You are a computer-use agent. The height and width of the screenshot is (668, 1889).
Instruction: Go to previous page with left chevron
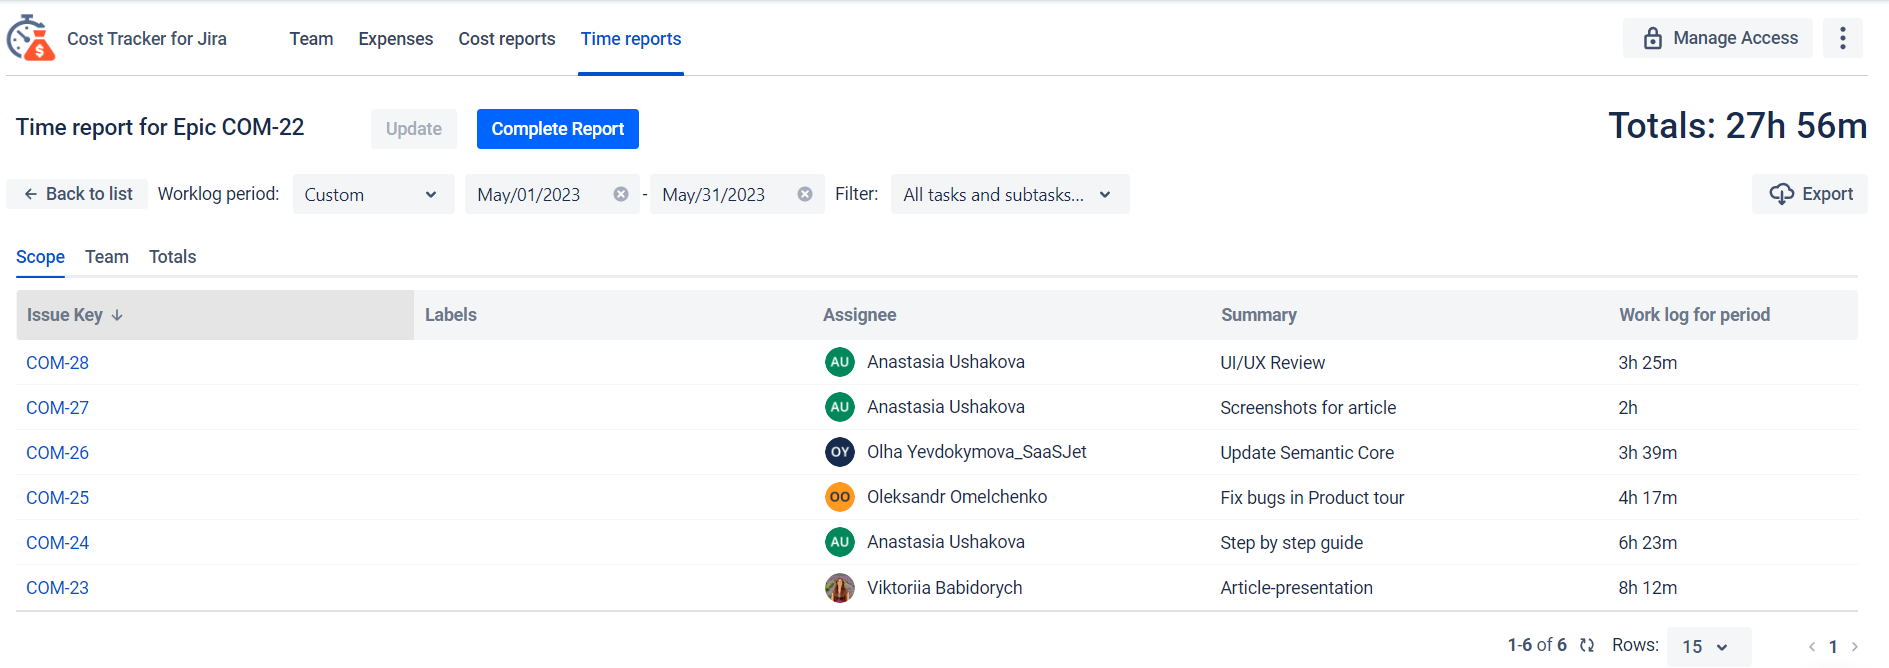[1811, 647]
